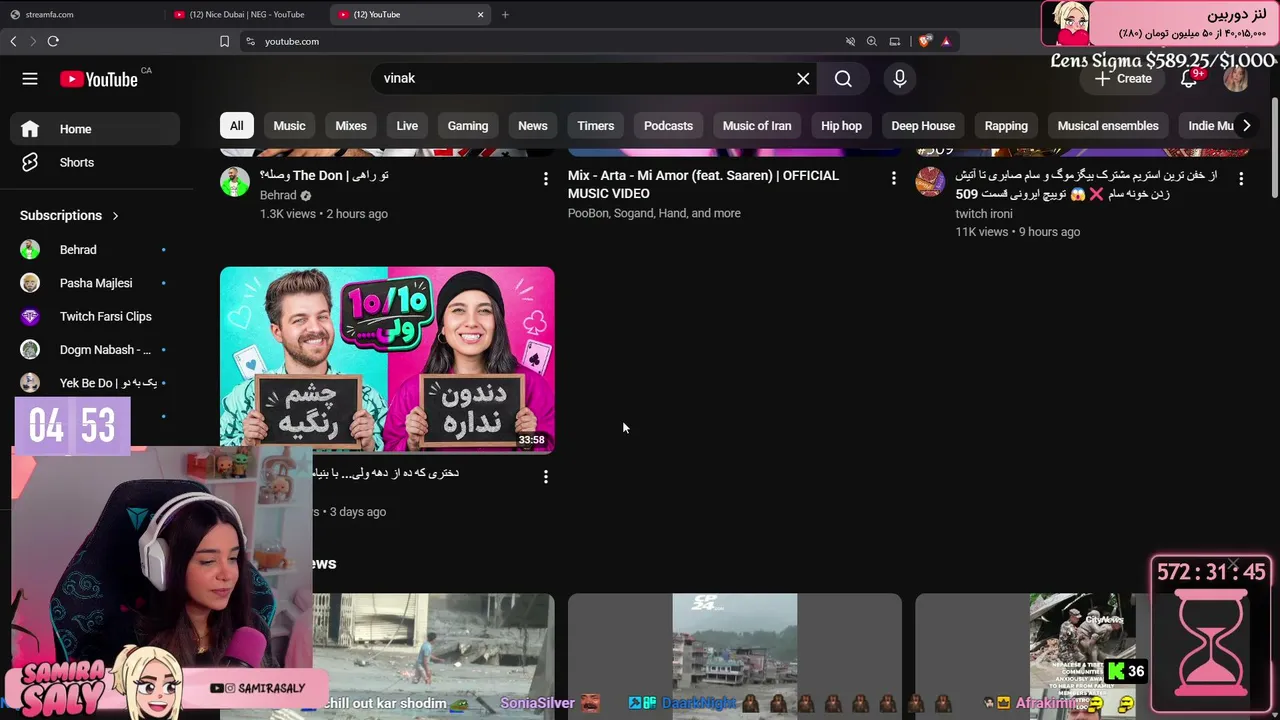Switch to the streamfa.com tab
The width and height of the screenshot is (1280, 720).
[x=82, y=14]
